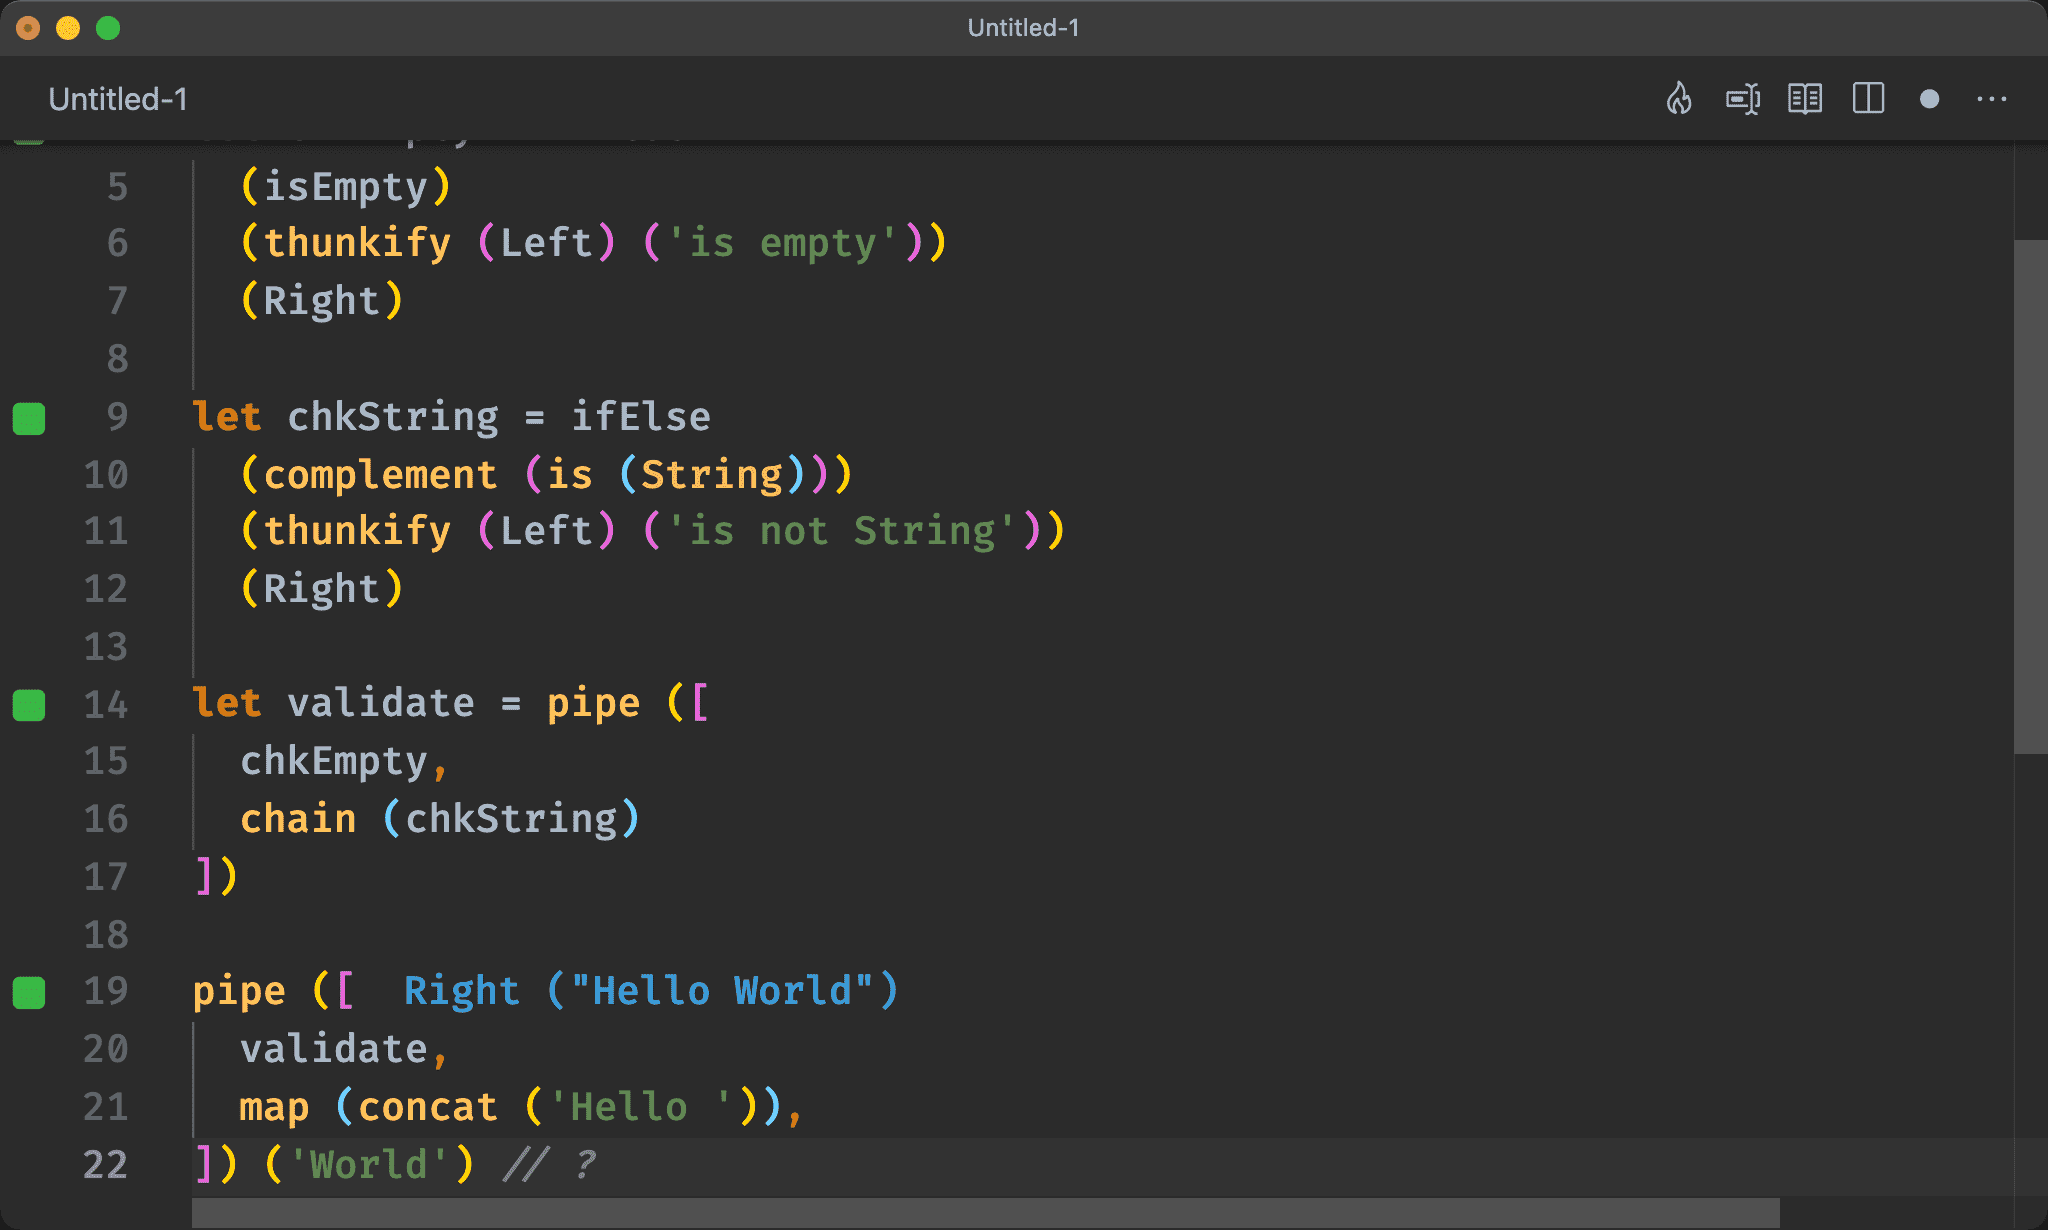
Task: Click the 'World' string on line 22
Action: click(x=369, y=1165)
